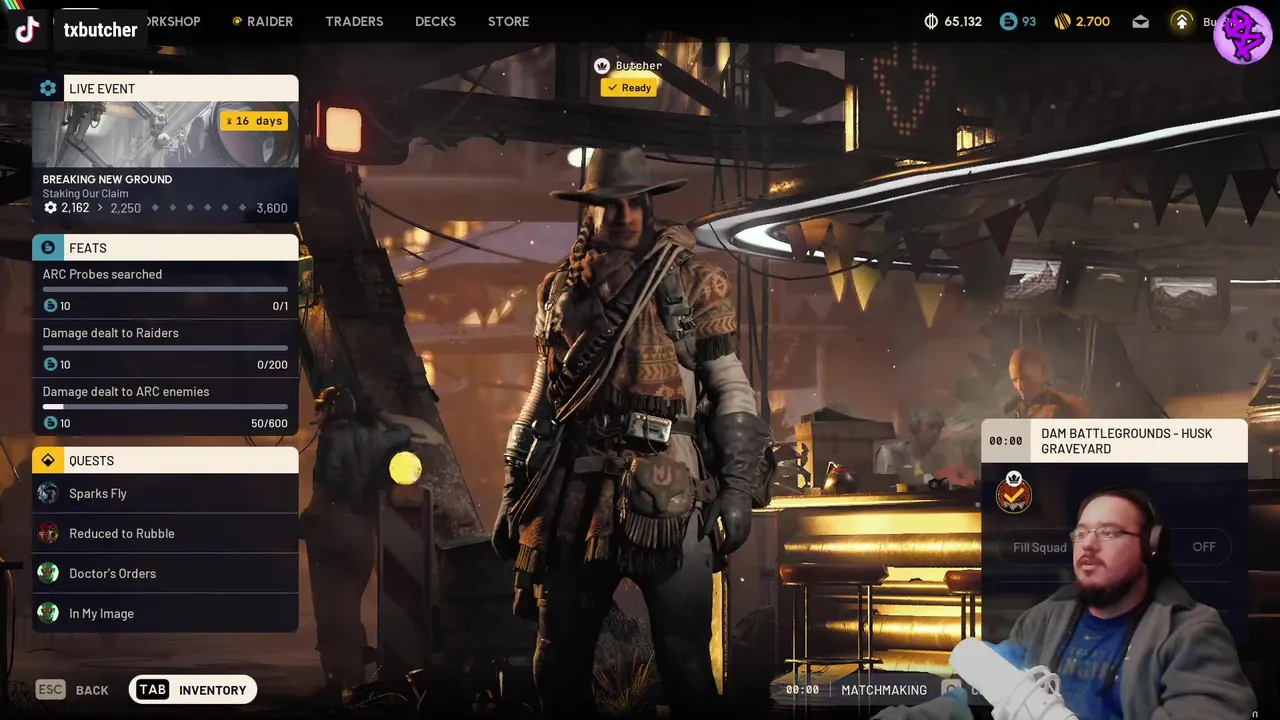Click the 'BREAKING NEW GROUND' title
The width and height of the screenshot is (1280, 720).
(x=107, y=179)
